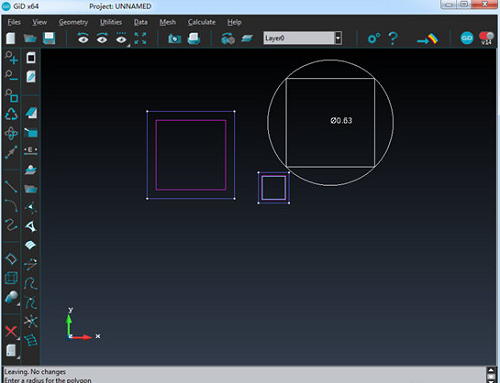Click the question mark help icon
The height and width of the screenshot is (383, 500).
click(393, 38)
